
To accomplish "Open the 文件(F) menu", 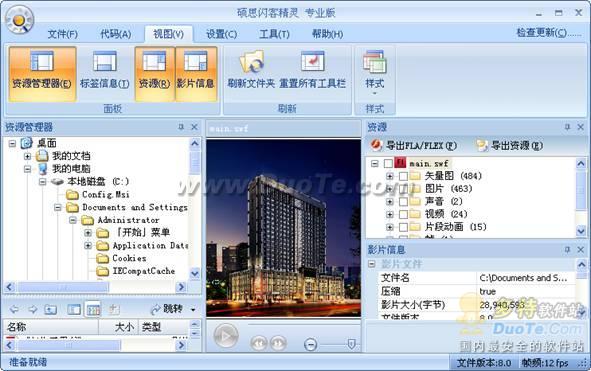I will 63,34.
